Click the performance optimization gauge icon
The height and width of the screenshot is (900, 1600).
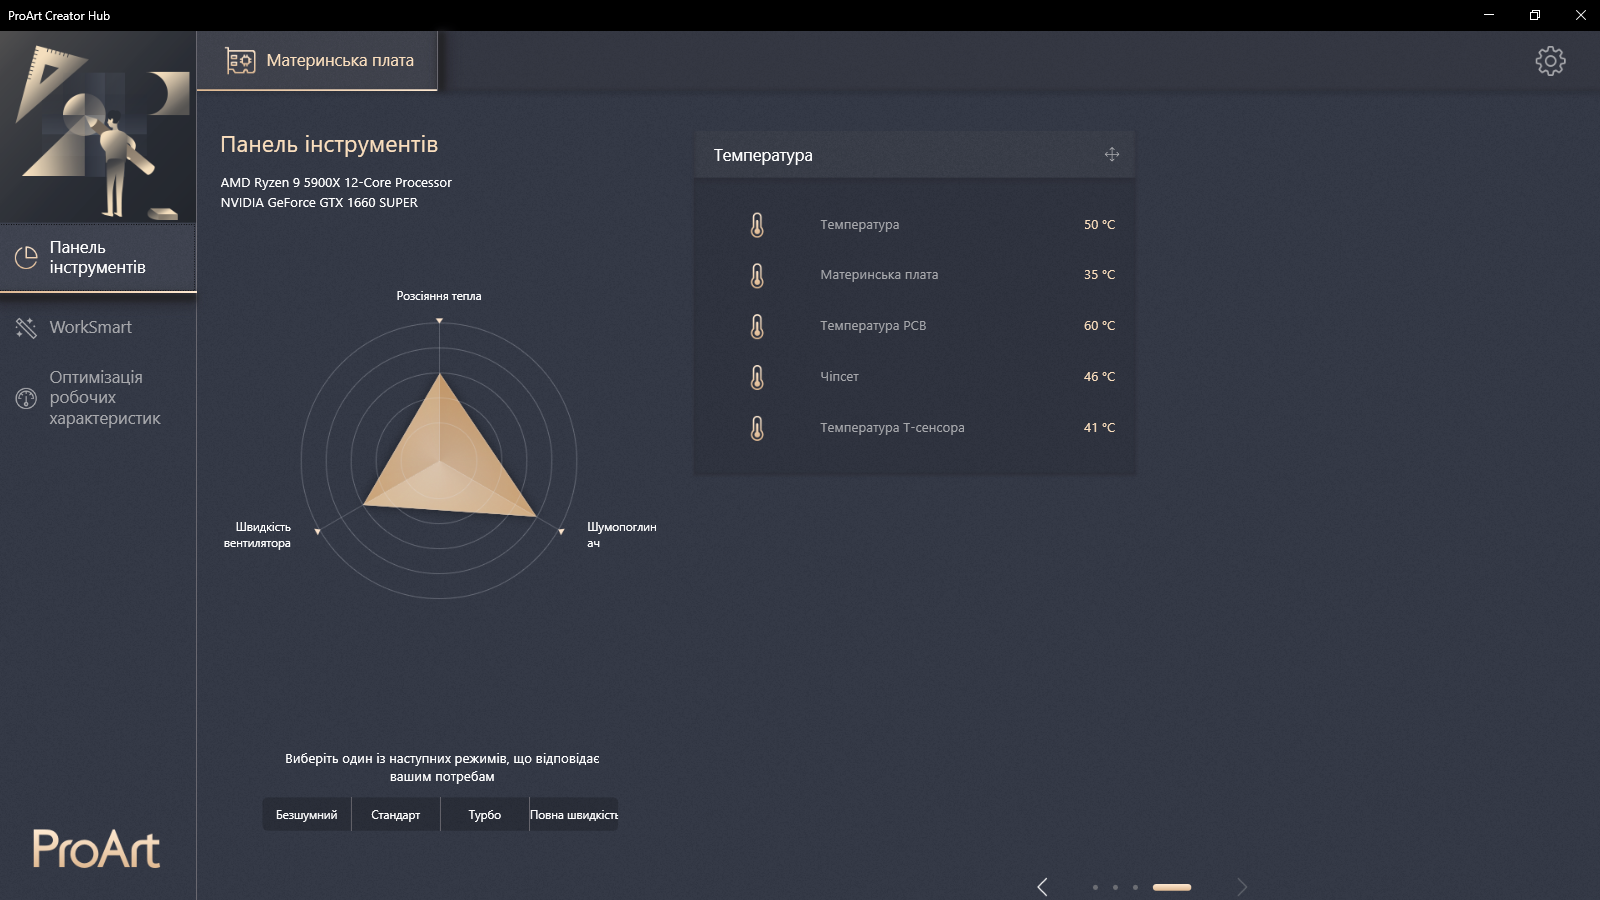[x=26, y=398]
